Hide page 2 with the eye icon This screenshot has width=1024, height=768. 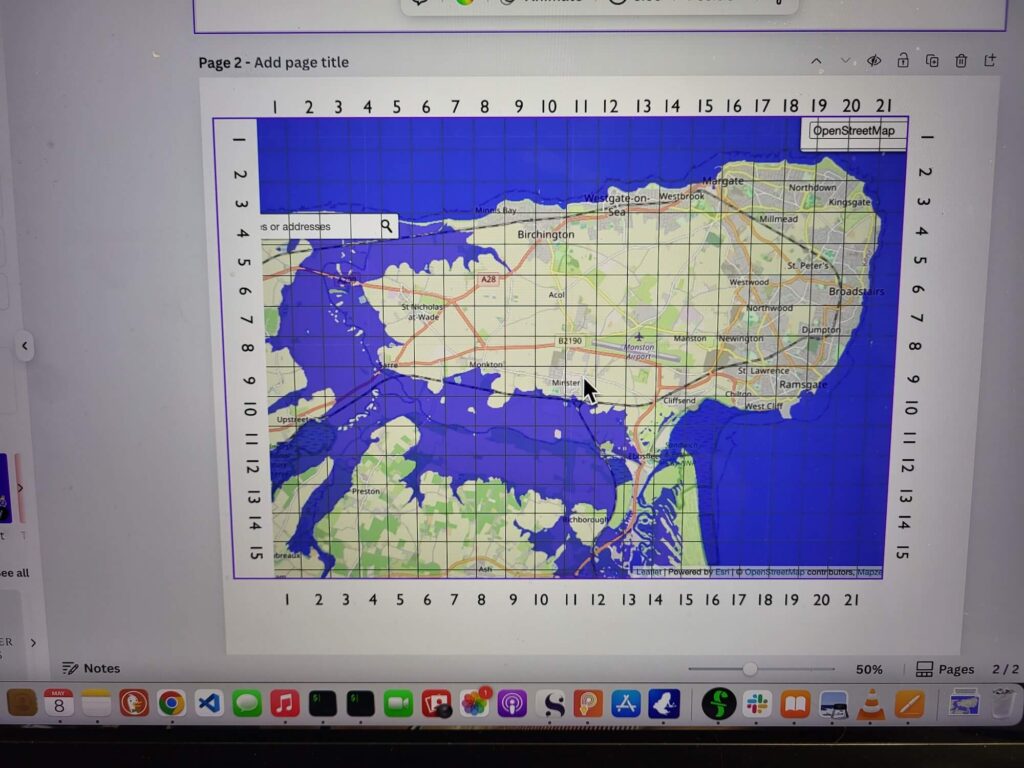point(874,61)
